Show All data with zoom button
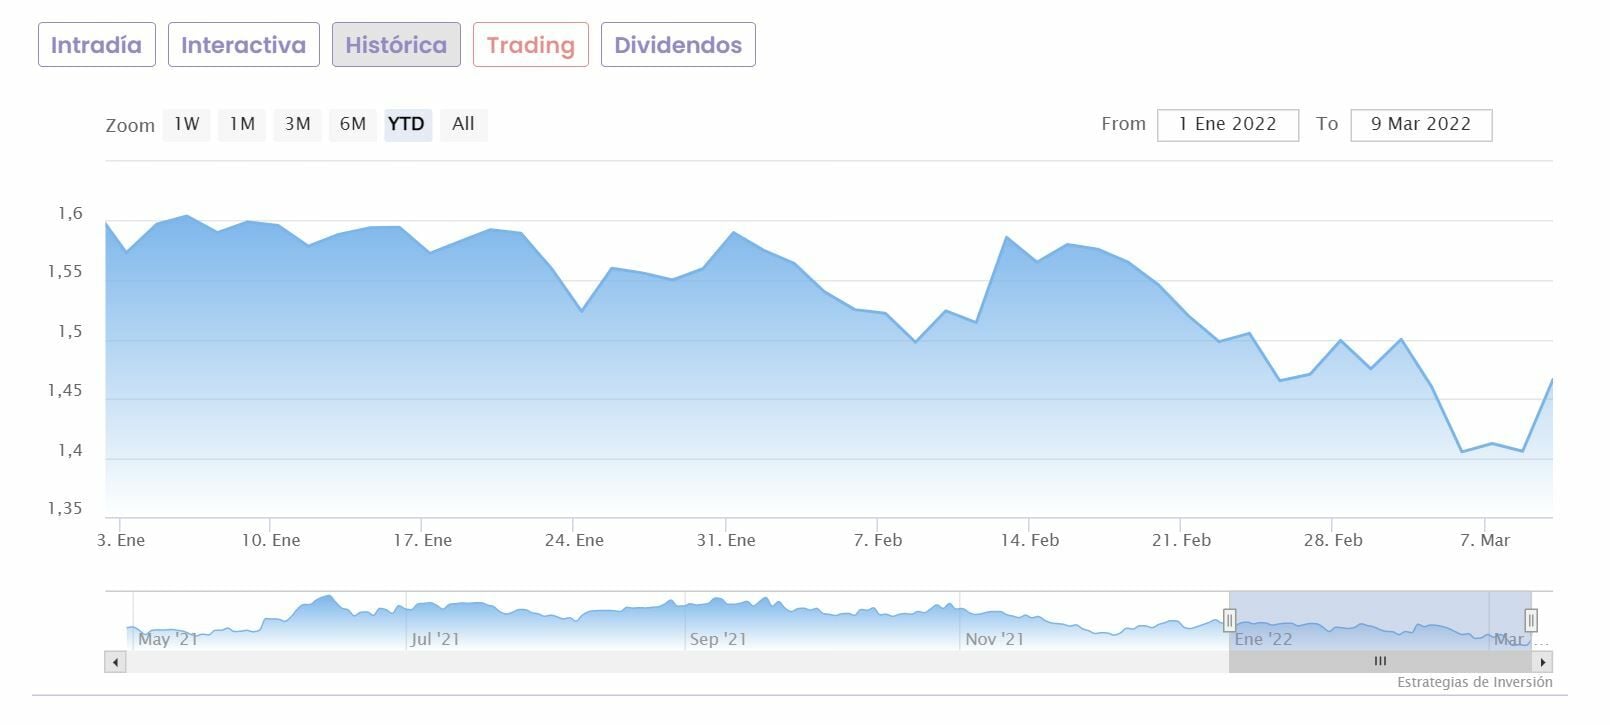This screenshot has height=725, width=1610. (463, 124)
